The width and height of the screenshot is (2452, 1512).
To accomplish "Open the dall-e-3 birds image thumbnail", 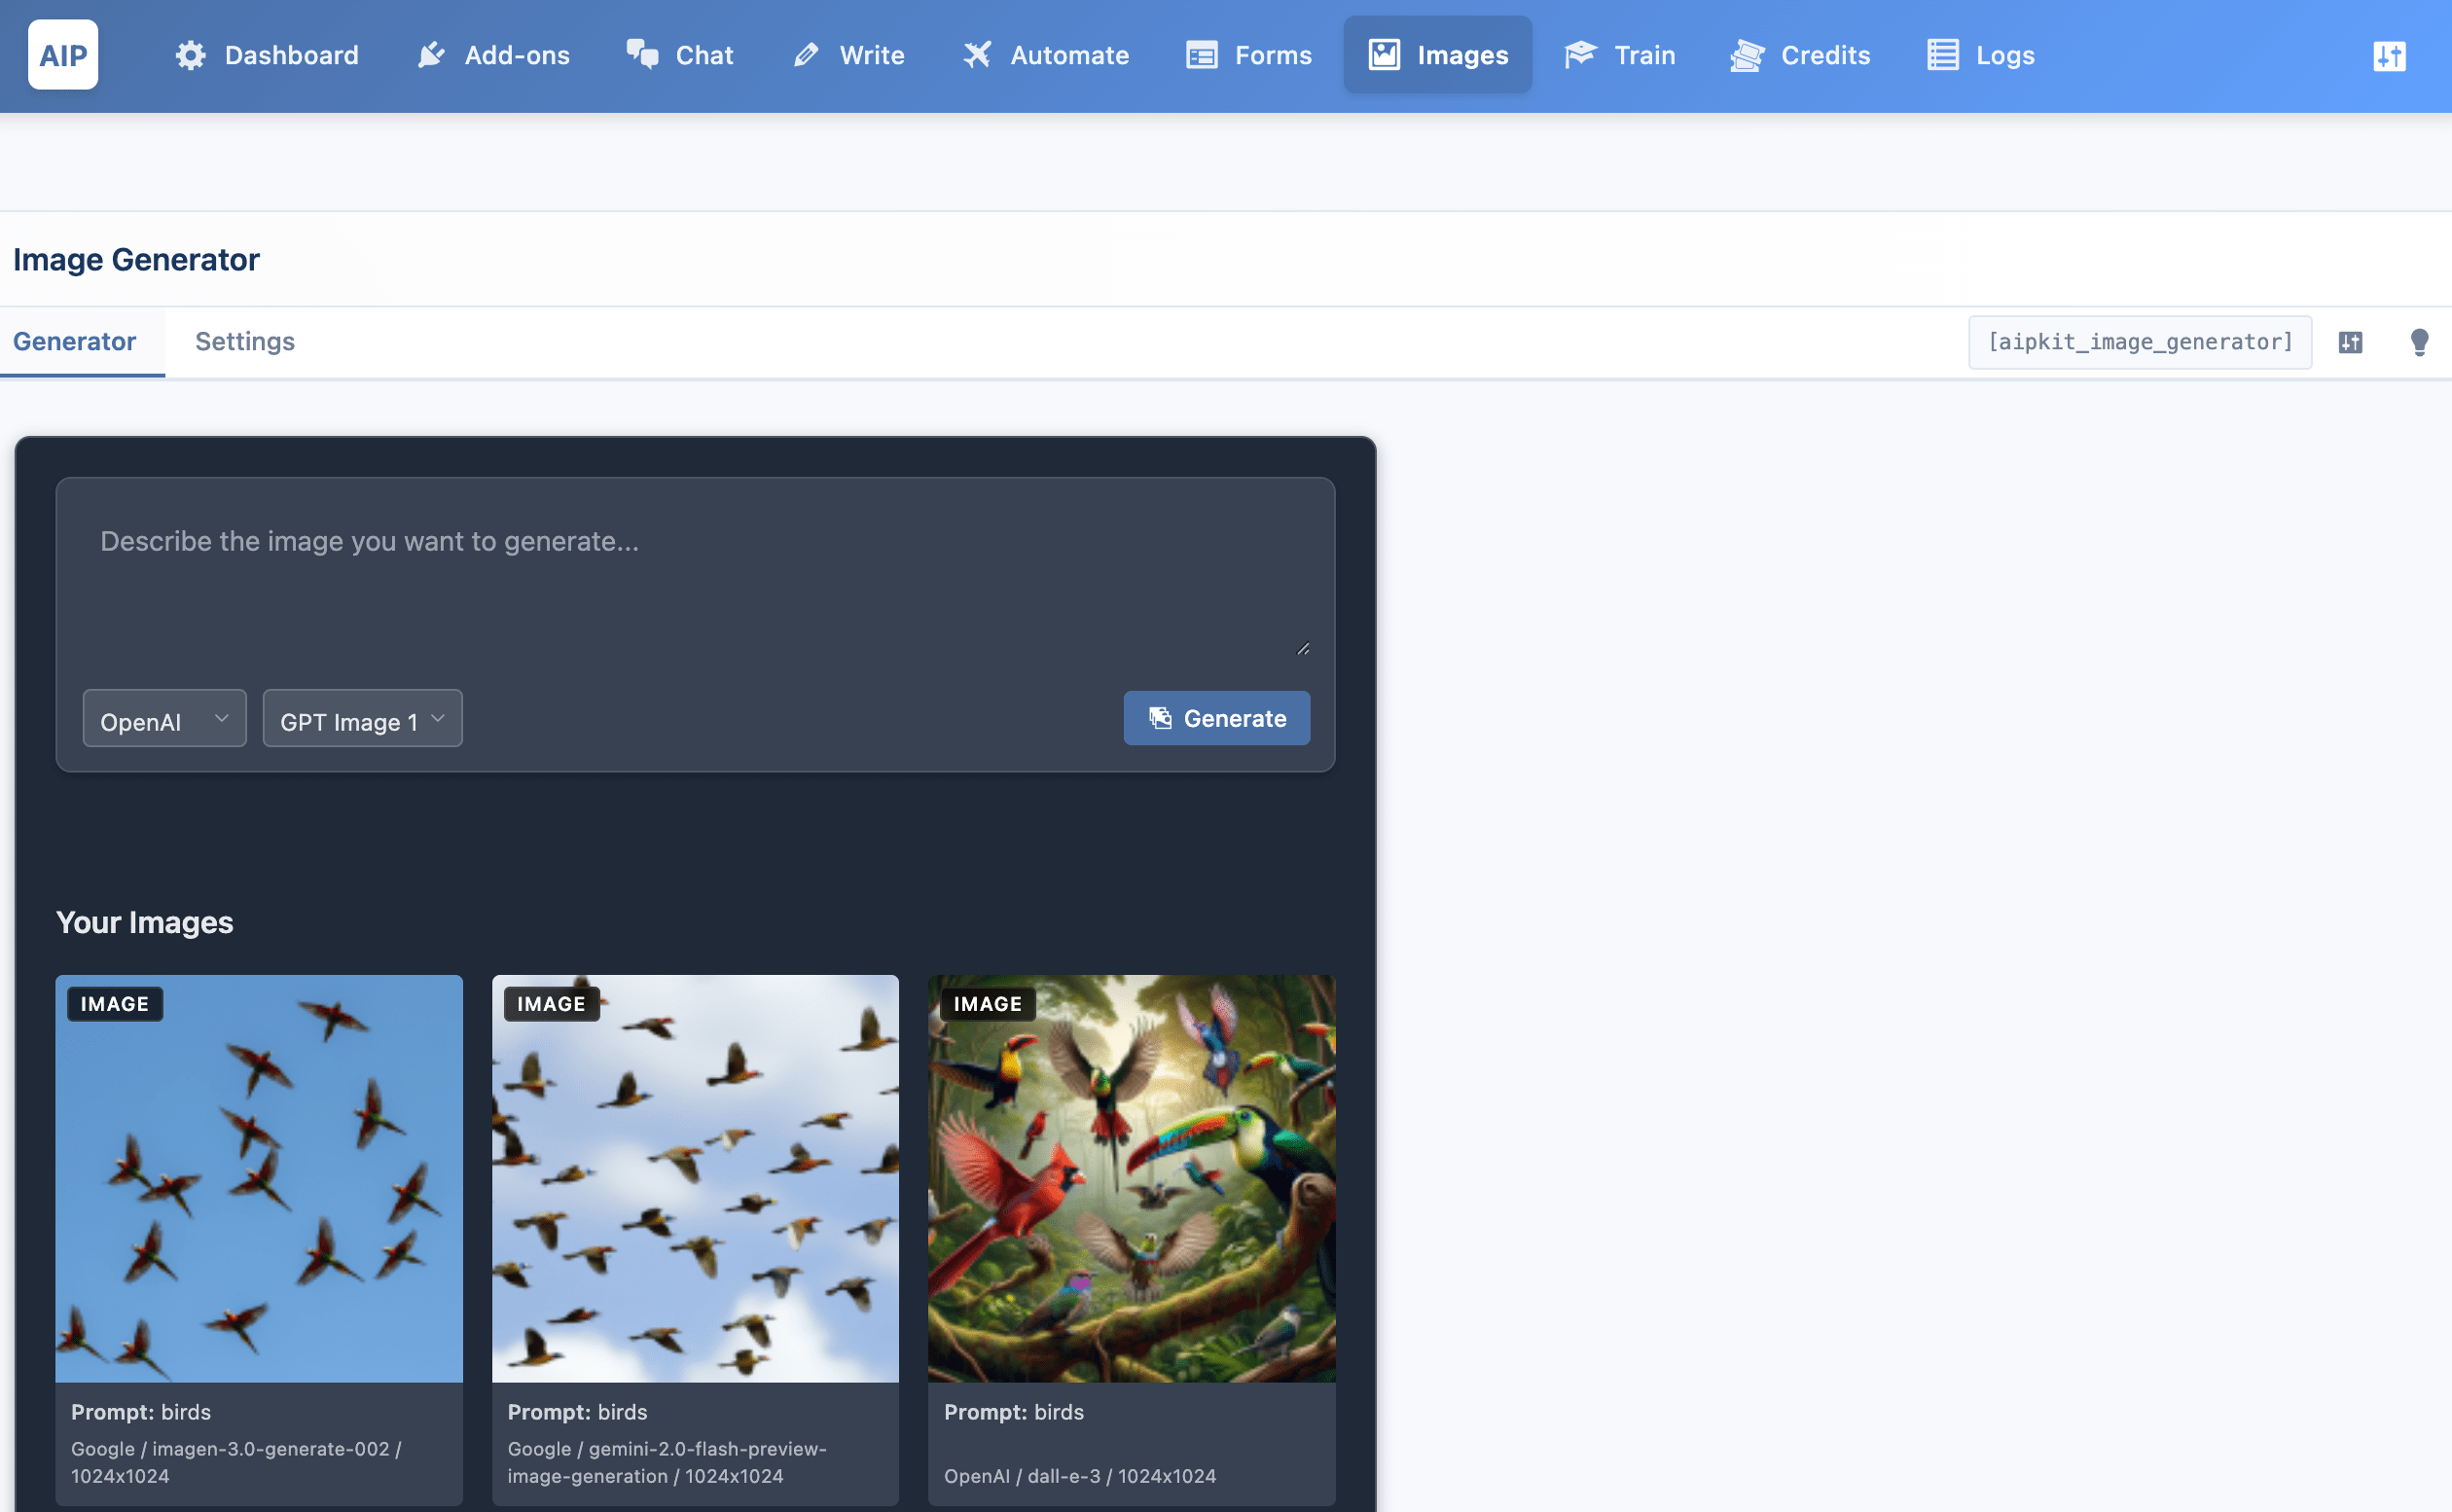I will (x=1131, y=1178).
